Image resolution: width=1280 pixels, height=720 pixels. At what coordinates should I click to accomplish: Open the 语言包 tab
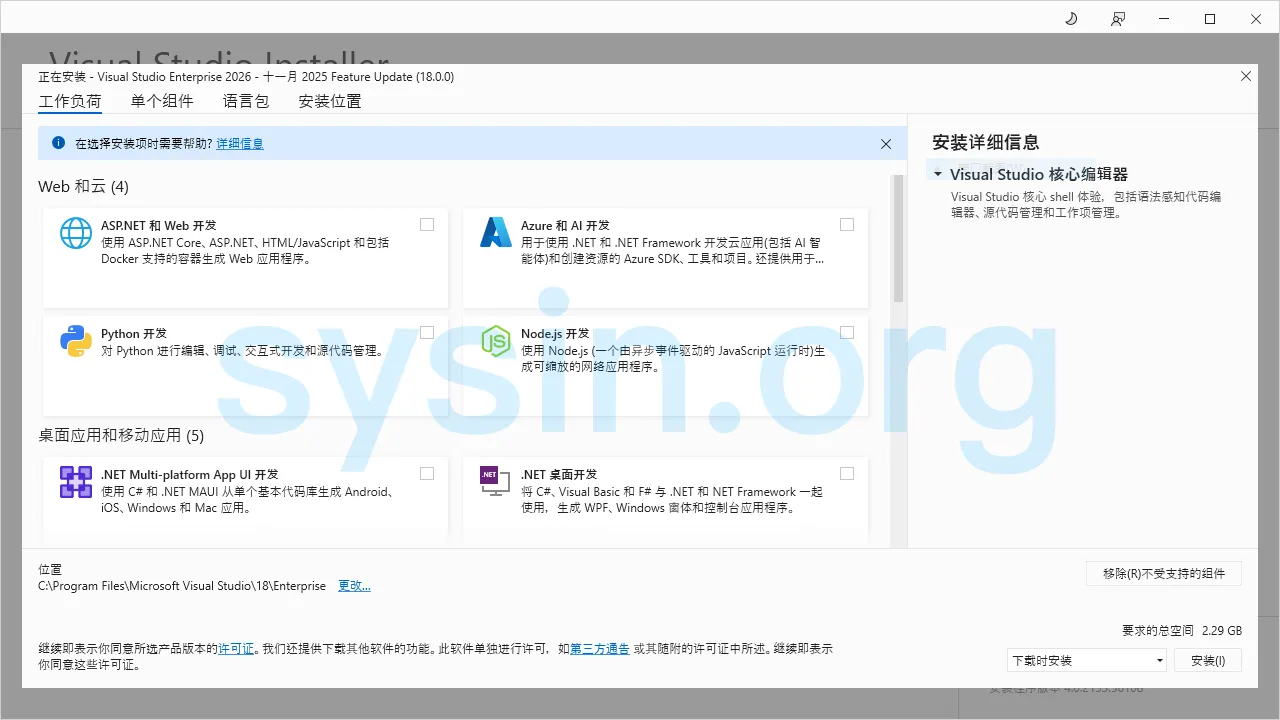tap(245, 101)
